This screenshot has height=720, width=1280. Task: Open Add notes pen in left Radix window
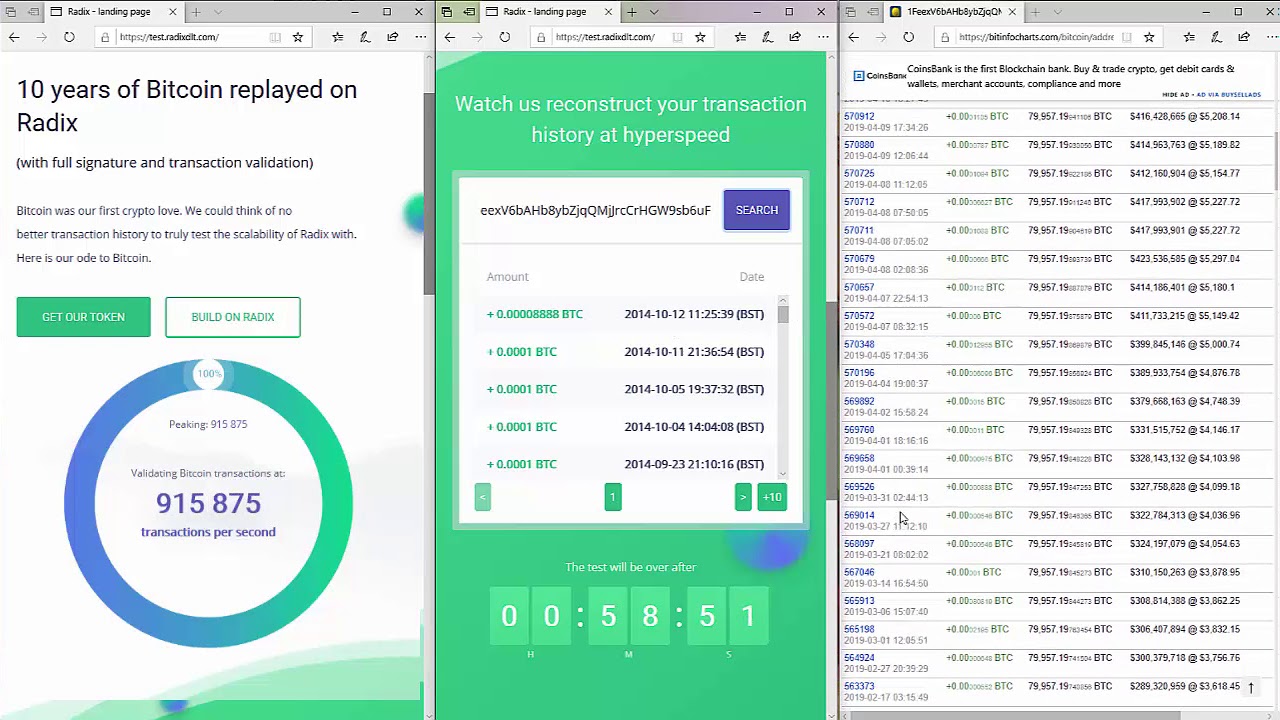coord(365,37)
